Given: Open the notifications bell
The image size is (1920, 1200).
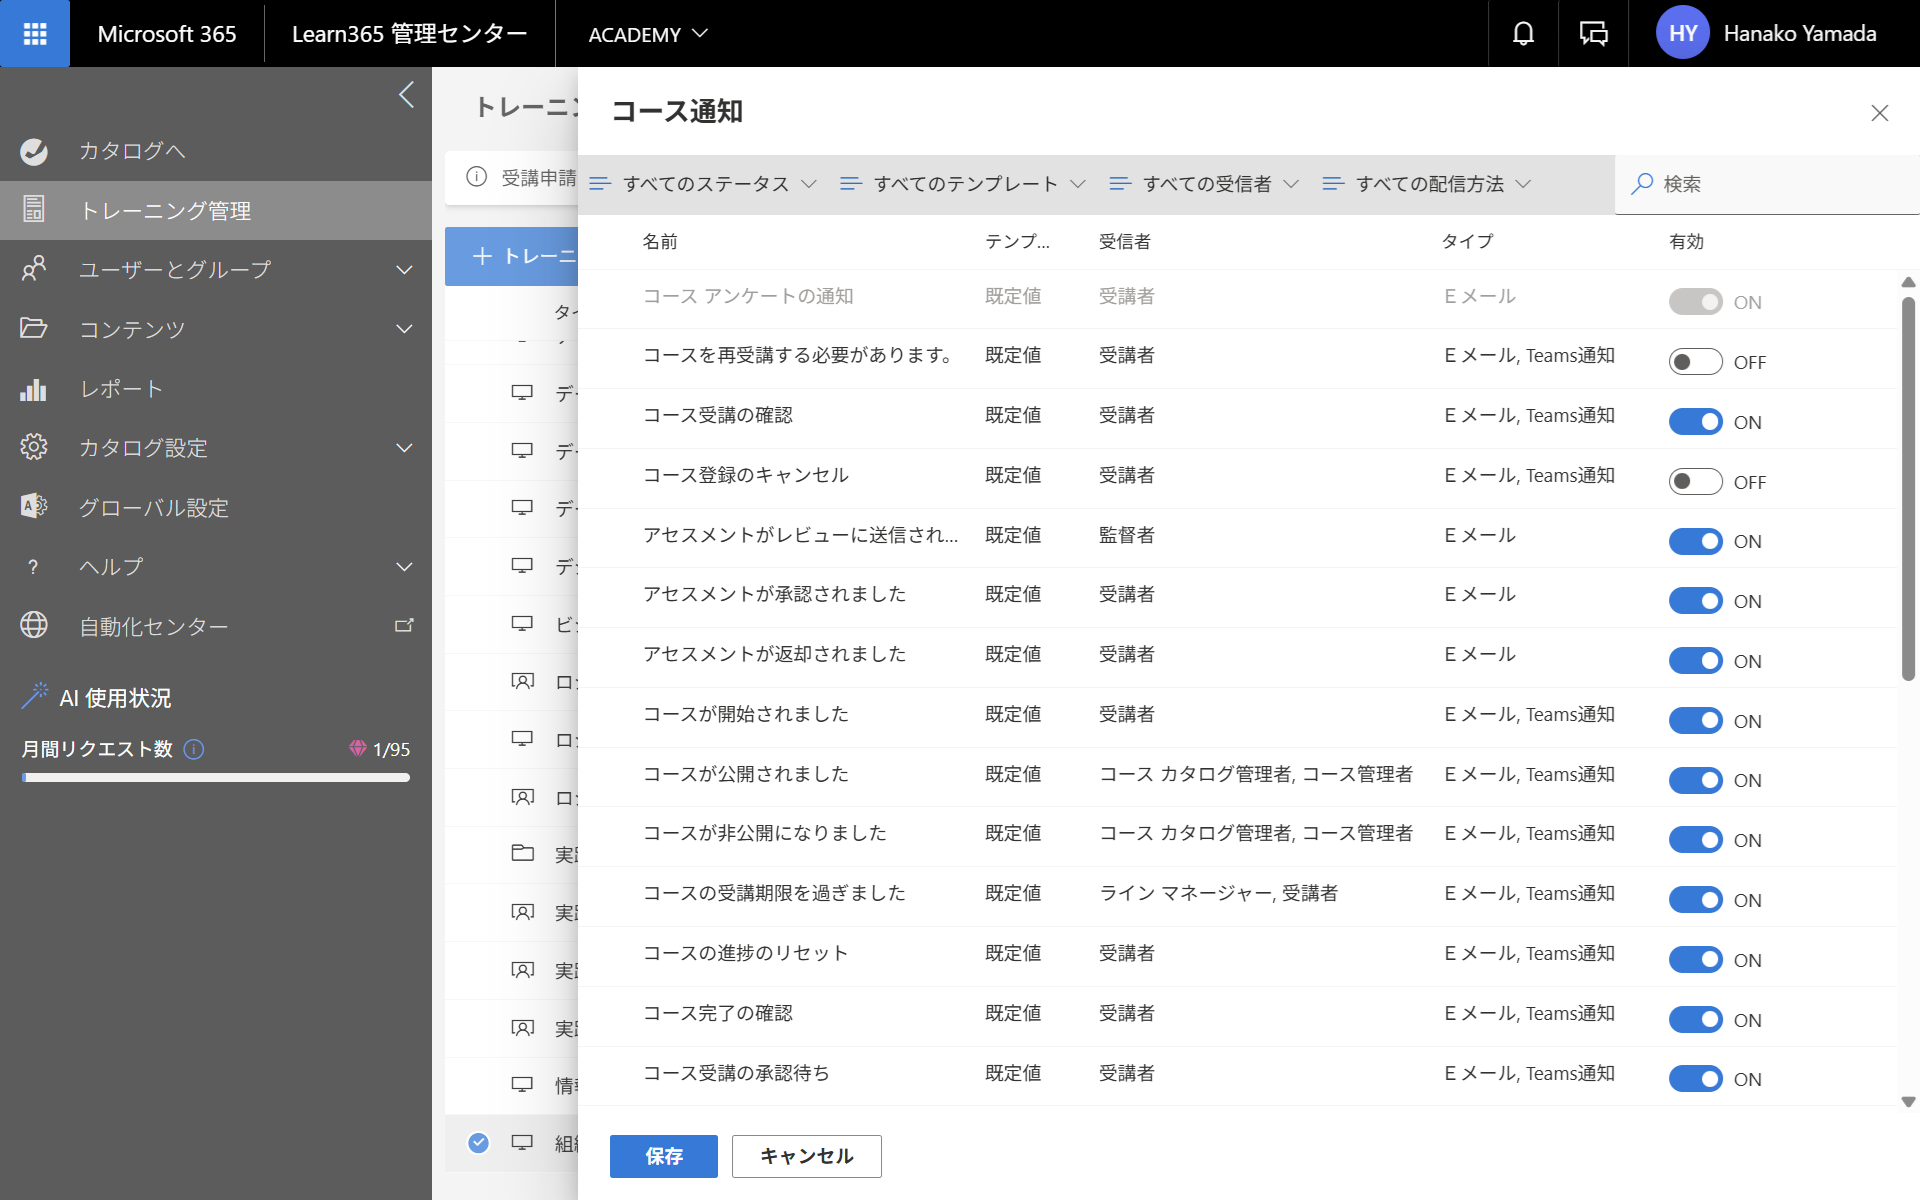Looking at the screenshot, I should [1523, 34].
